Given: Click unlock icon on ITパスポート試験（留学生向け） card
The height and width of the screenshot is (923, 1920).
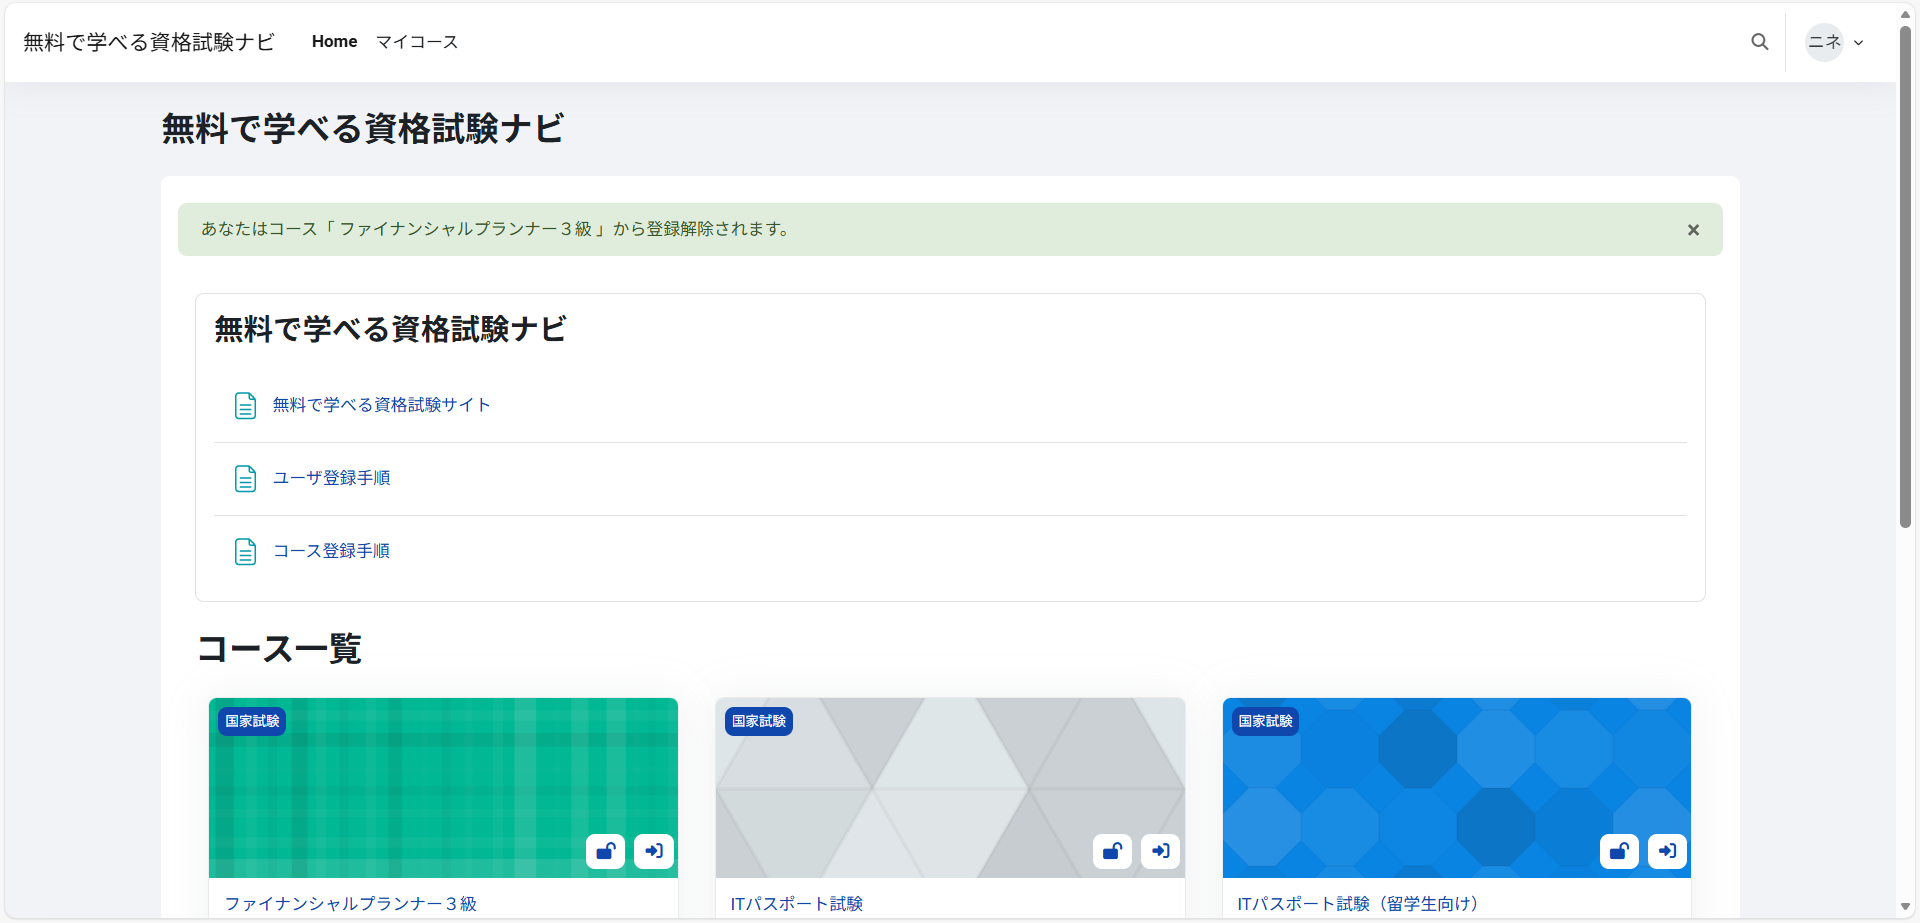Looking at the screenshot, I should (1619, 851).
